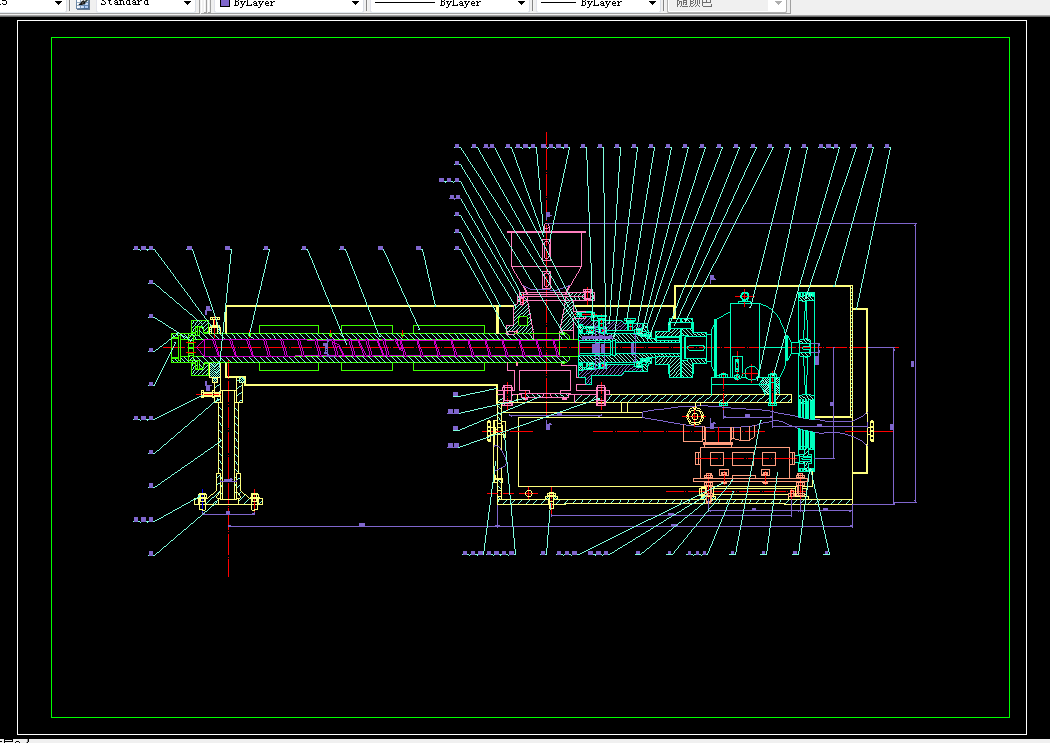Click the table style icon beside Standard
Image resolution: width=1050 pixels, height=743 pixels.
click(x=83, y=4)
